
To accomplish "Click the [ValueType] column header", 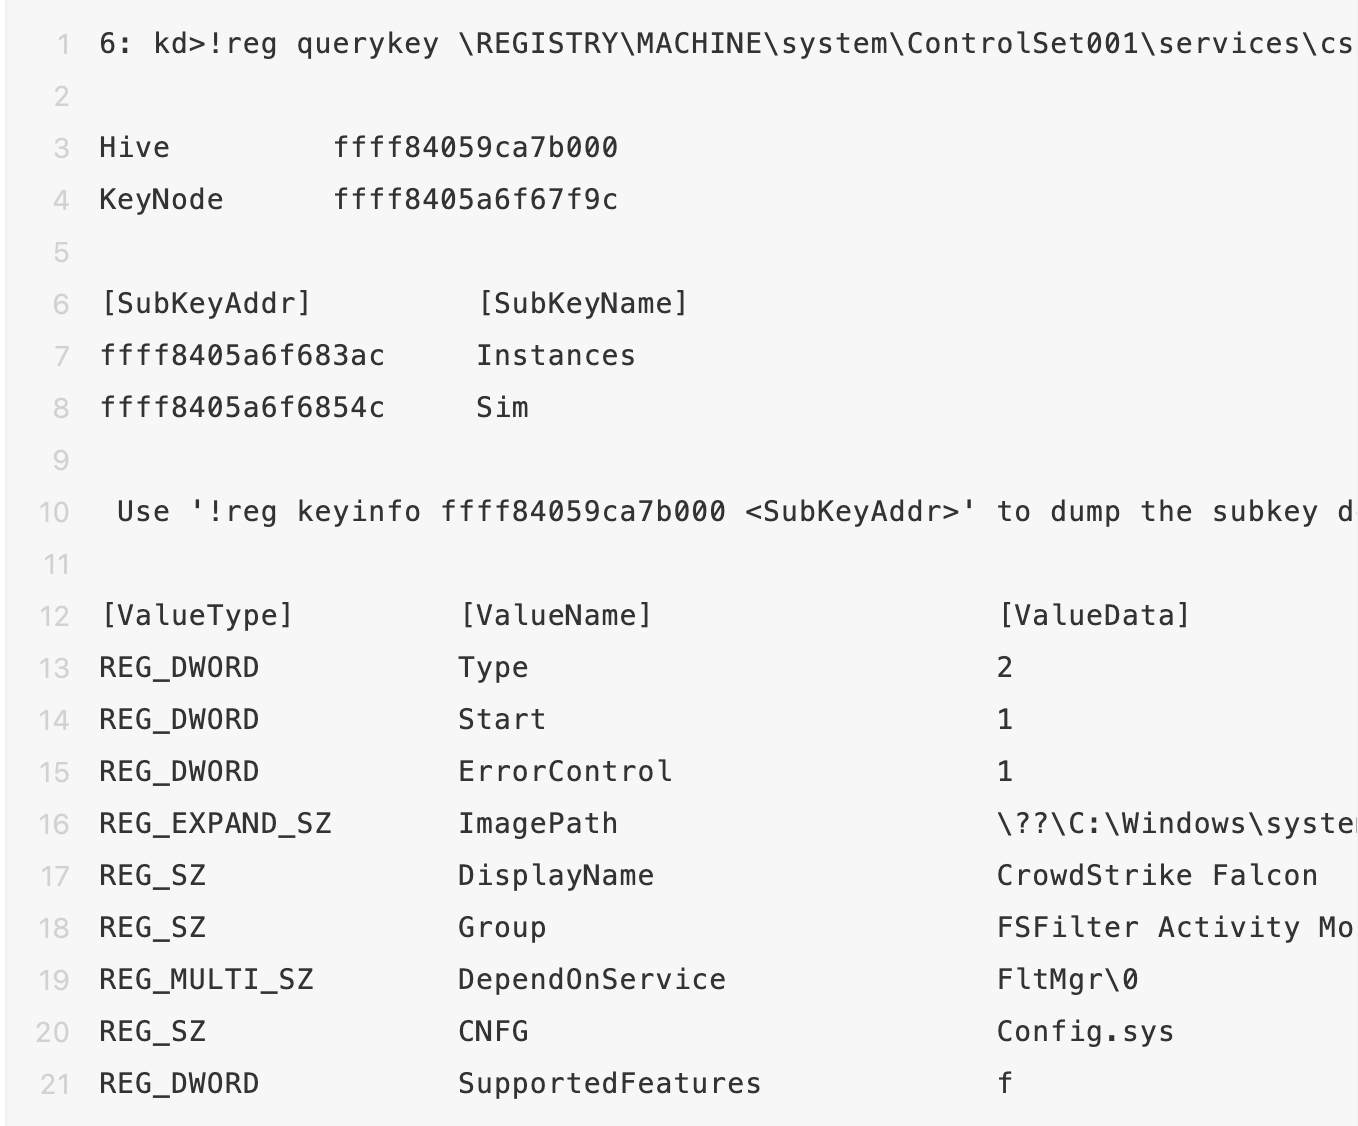I will click(197, 616).
